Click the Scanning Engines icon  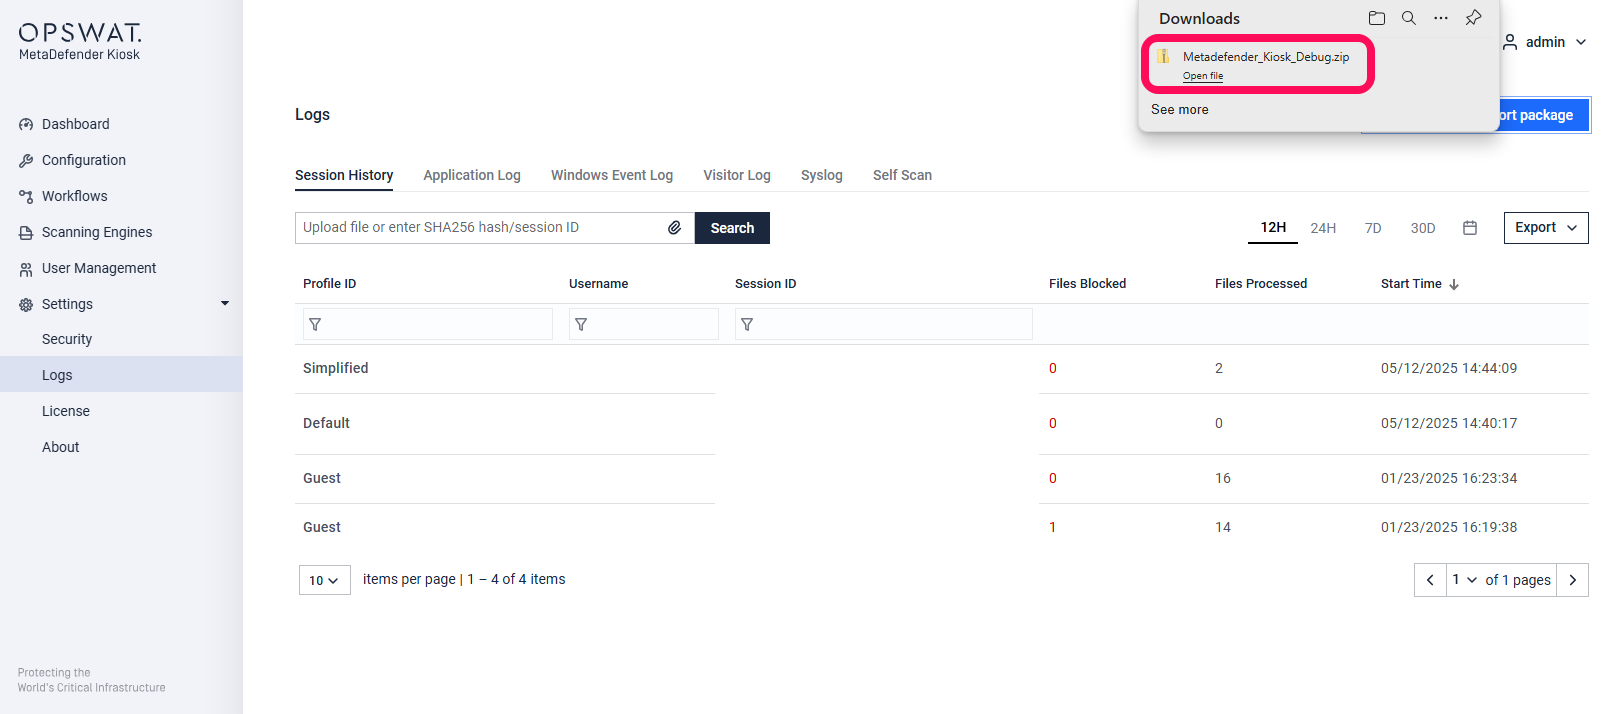click(26, 232)
